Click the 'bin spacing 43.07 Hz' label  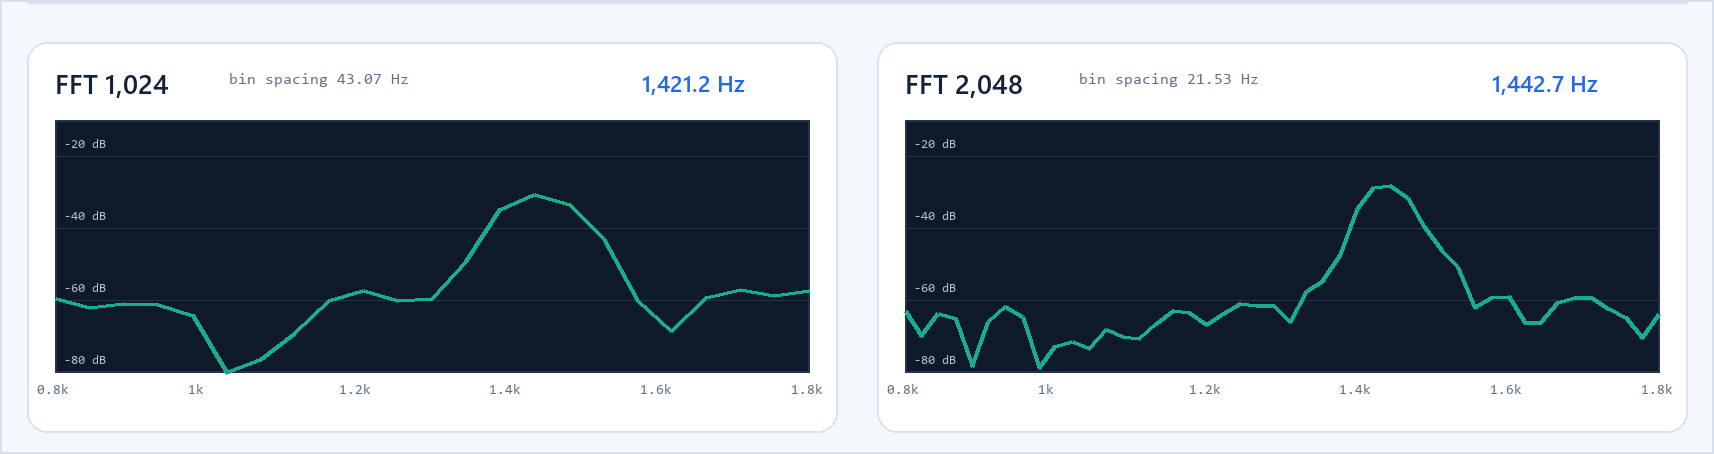[319, 79]
